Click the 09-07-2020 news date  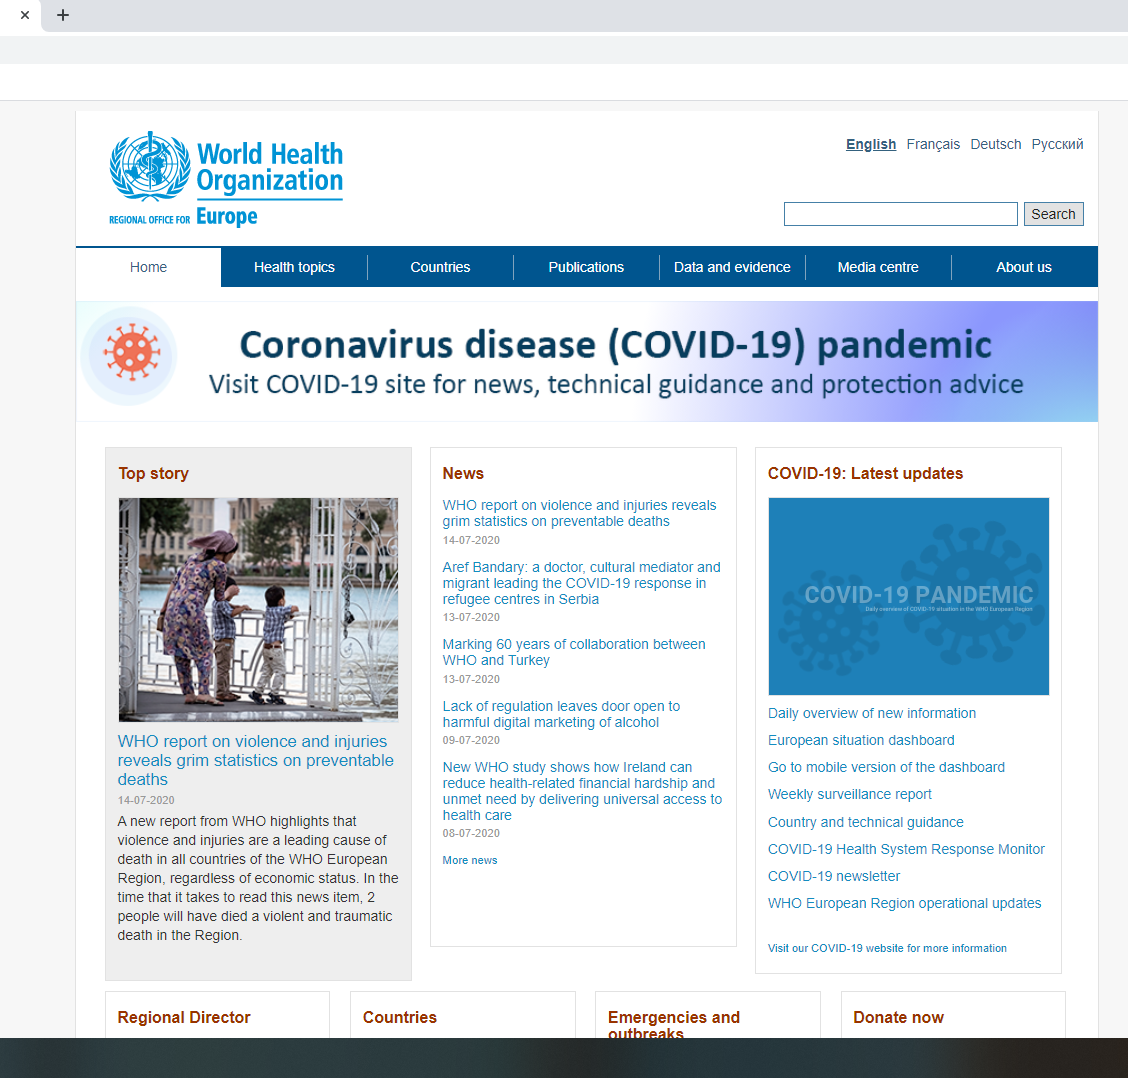pyautogui.click(x=471, y=740)
